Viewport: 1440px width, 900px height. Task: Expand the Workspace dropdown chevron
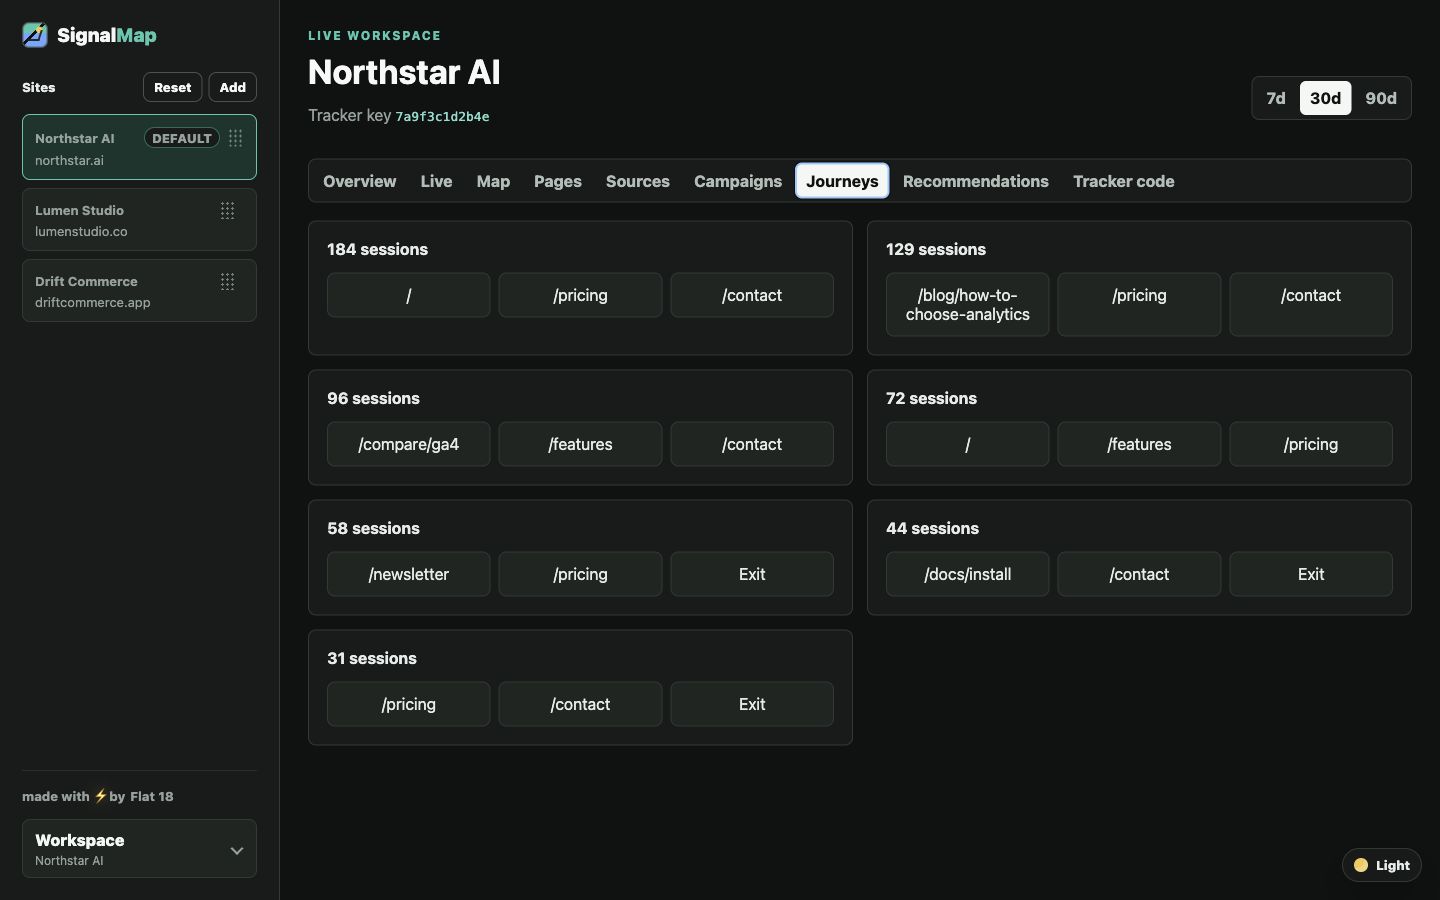[237, 850]
